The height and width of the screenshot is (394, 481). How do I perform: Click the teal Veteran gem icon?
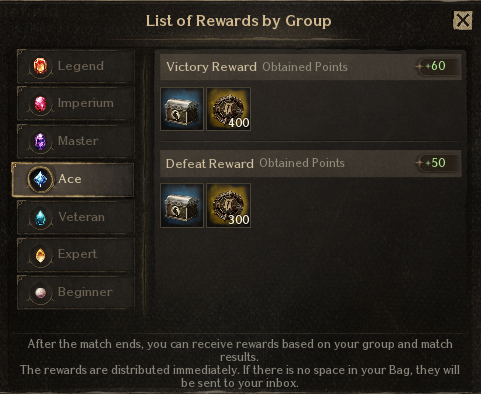40,217
